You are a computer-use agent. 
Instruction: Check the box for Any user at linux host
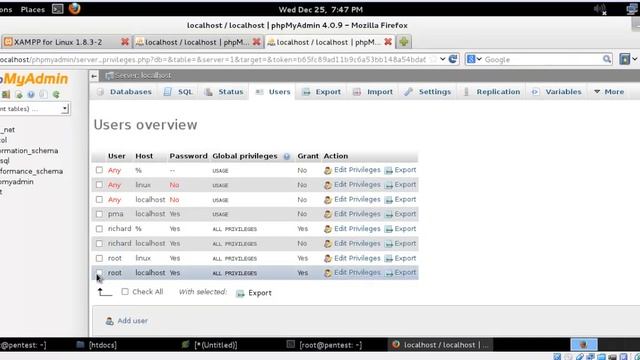(x=99, y=184)
